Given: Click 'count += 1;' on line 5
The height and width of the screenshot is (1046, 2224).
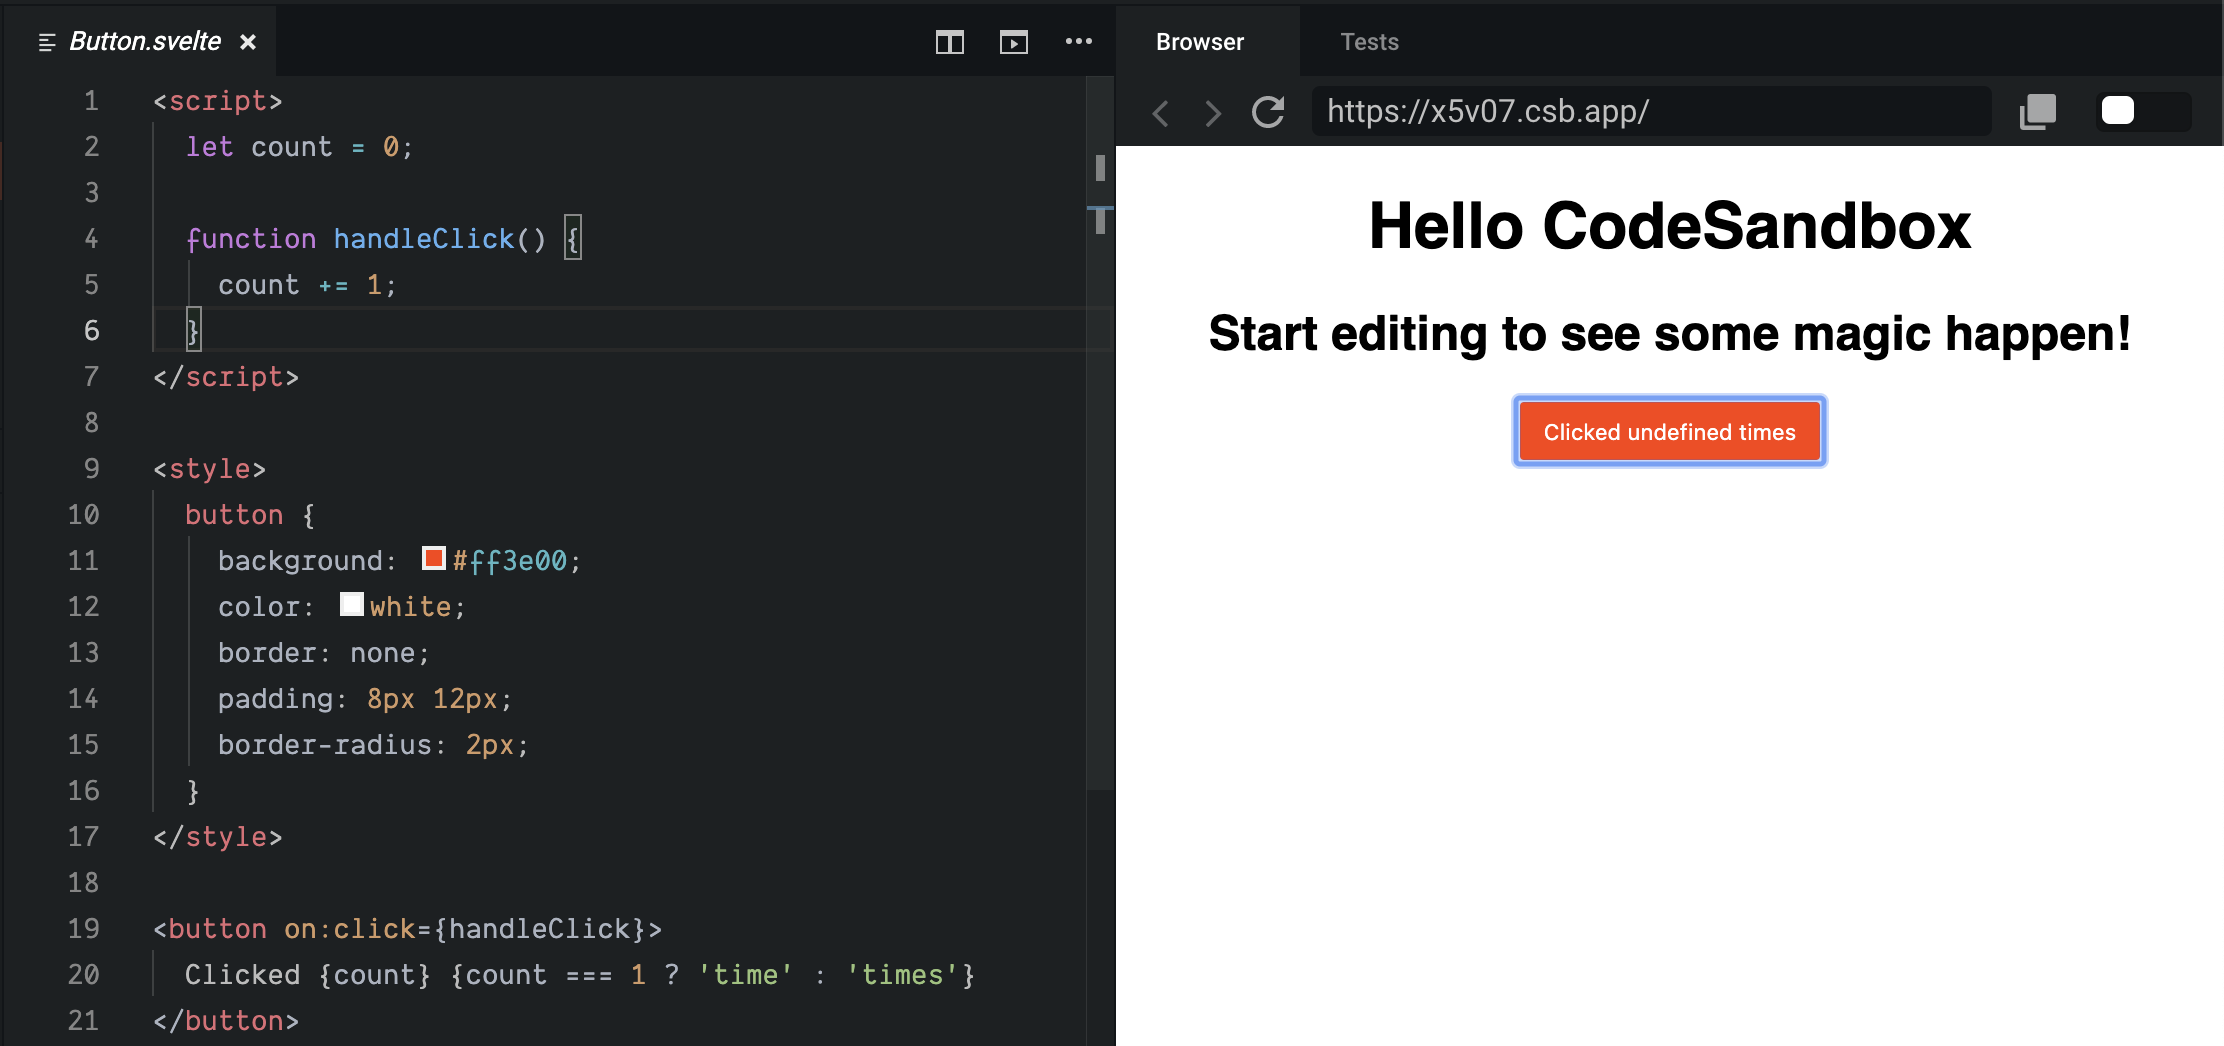Looking at the screenshot, I should click(307, 285).
